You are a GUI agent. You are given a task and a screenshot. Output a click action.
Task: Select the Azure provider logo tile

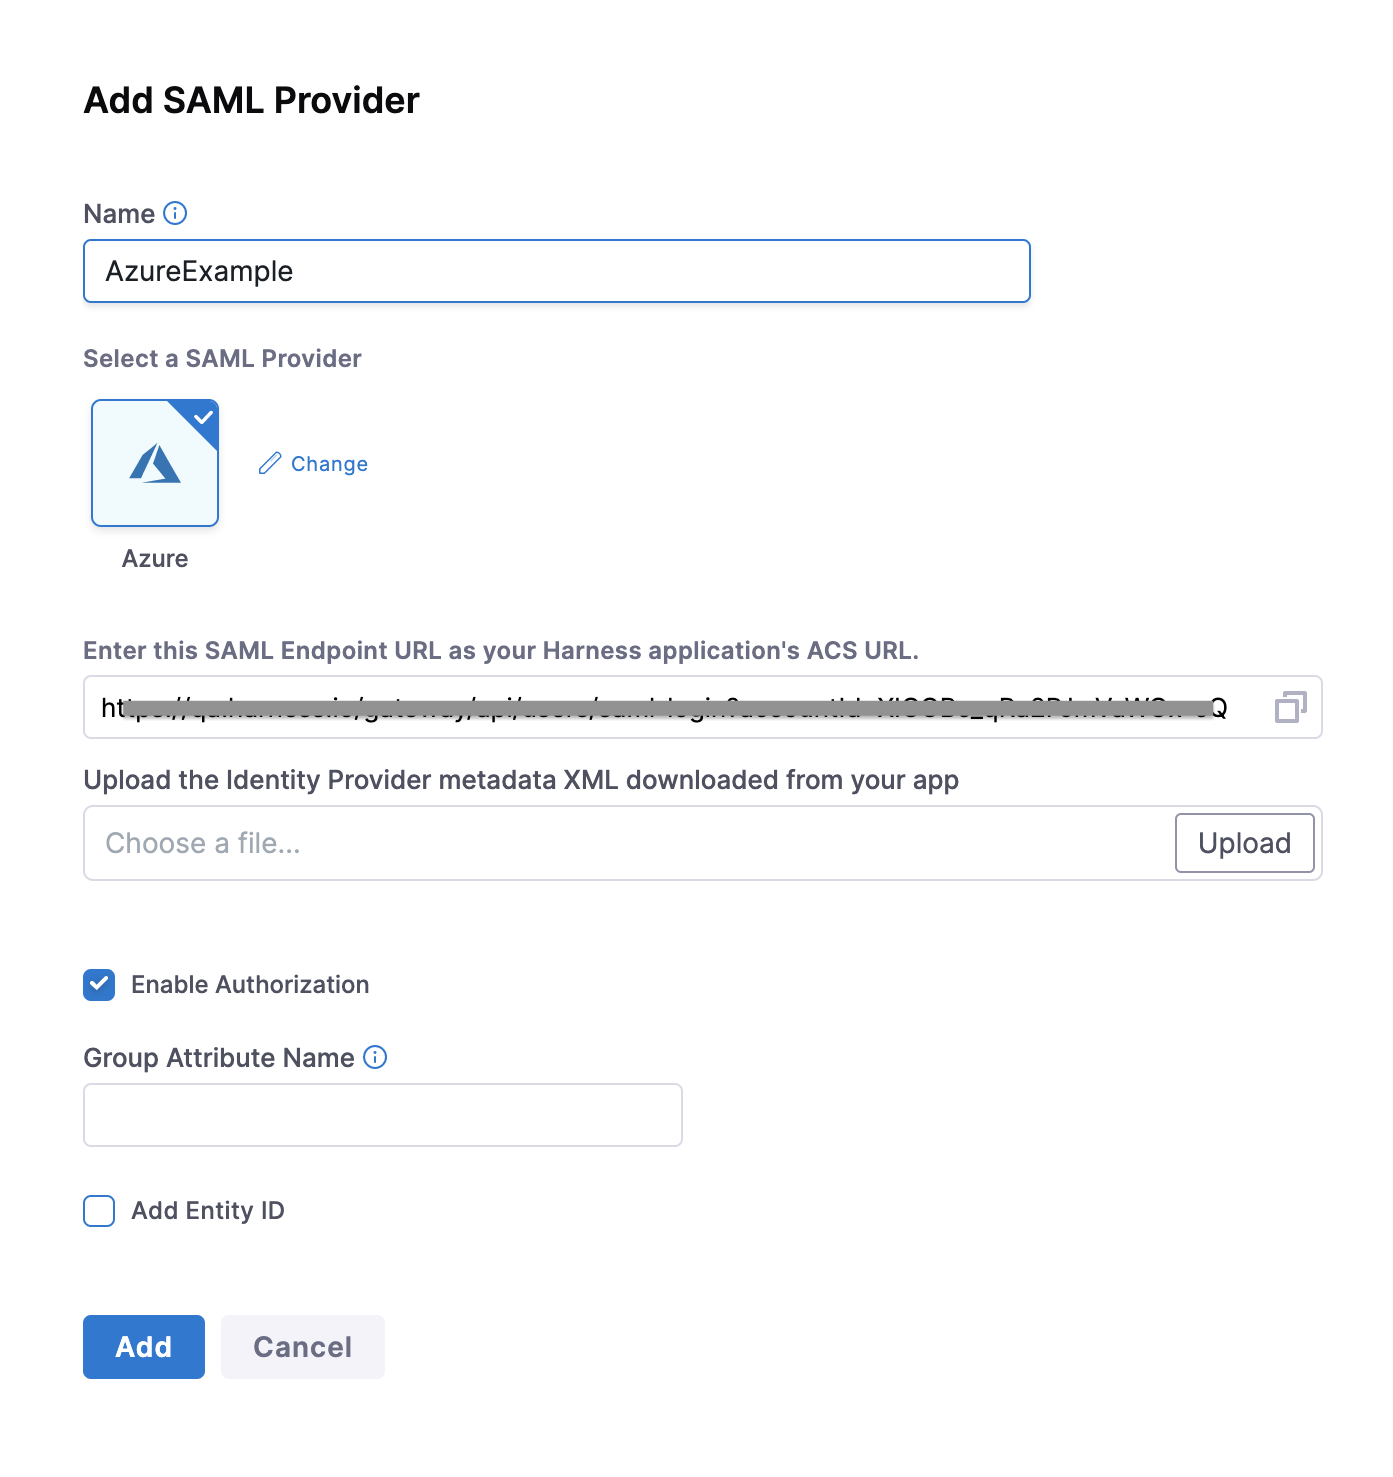155,464
